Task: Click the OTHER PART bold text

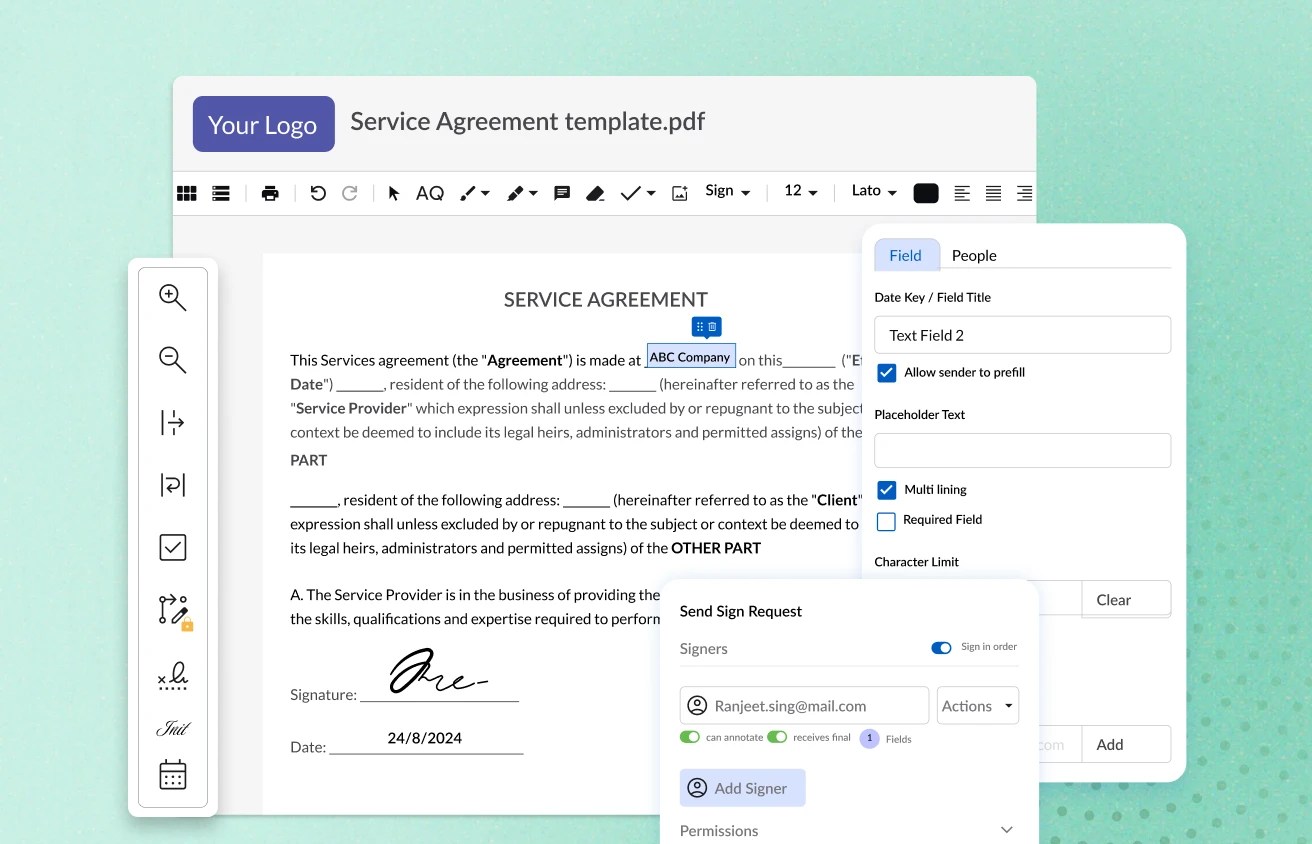Action: [x=716, y=548]
